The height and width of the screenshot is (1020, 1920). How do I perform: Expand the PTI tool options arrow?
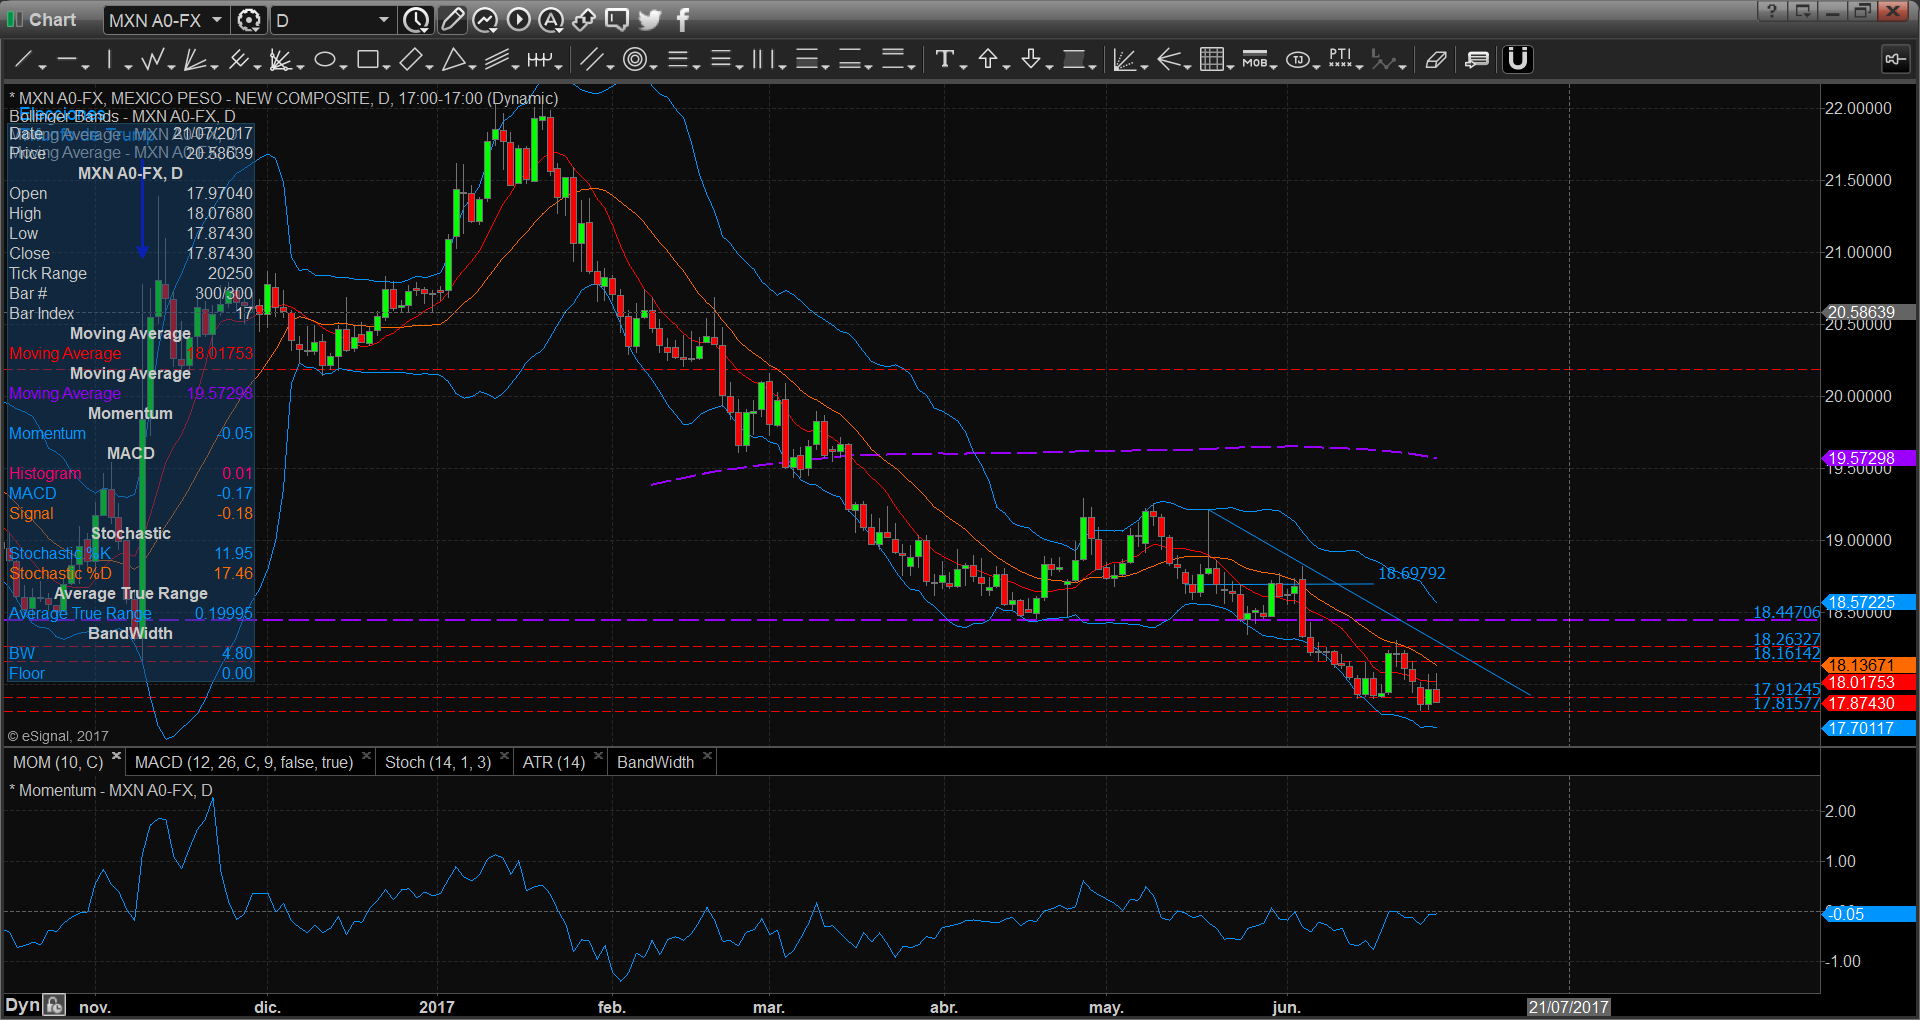(x=1360, y=66)
